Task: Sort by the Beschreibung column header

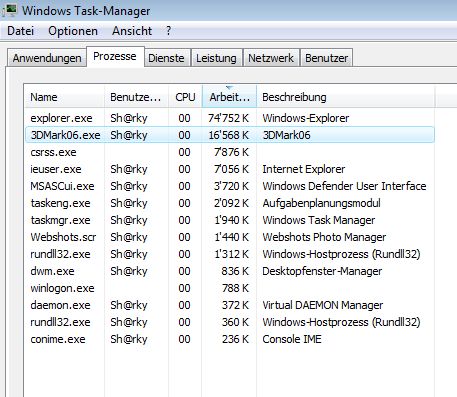Action: [346, 97]
